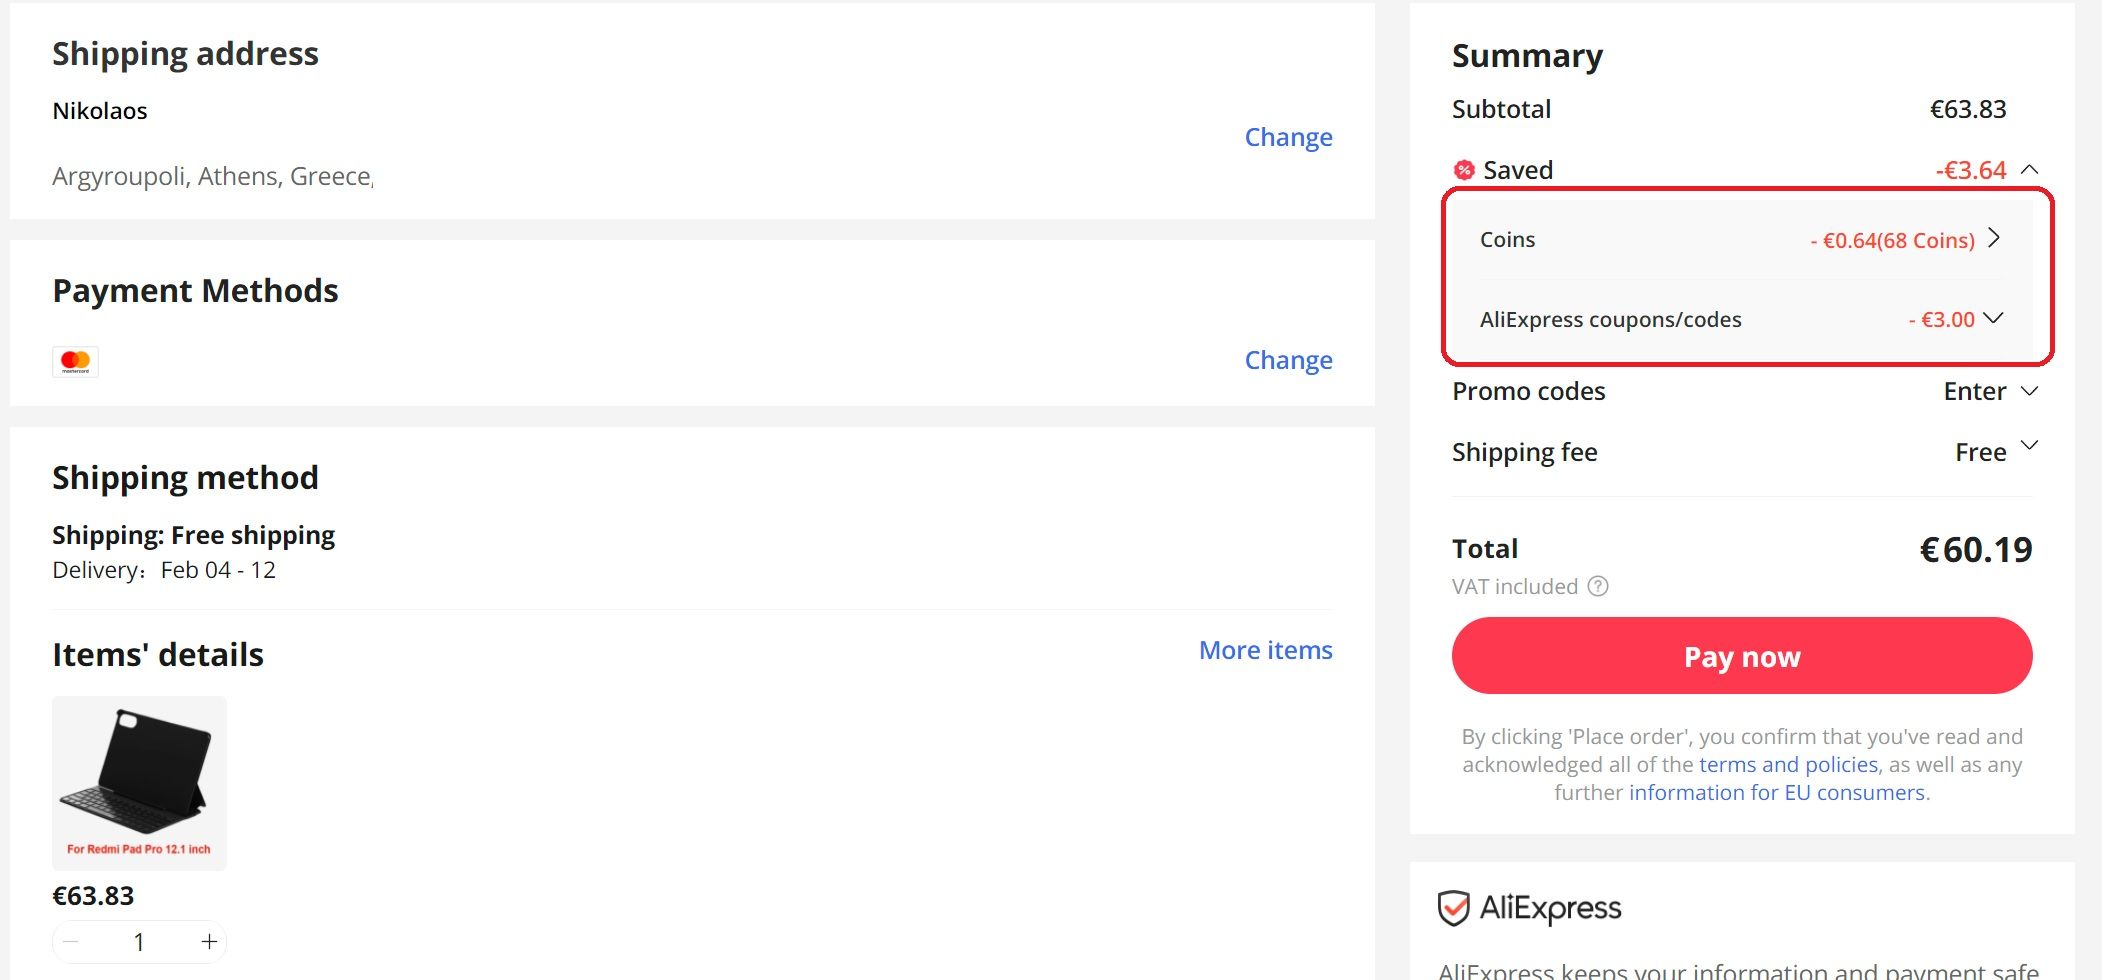
Task: Change the payment method
Action: click(1288, 360)
